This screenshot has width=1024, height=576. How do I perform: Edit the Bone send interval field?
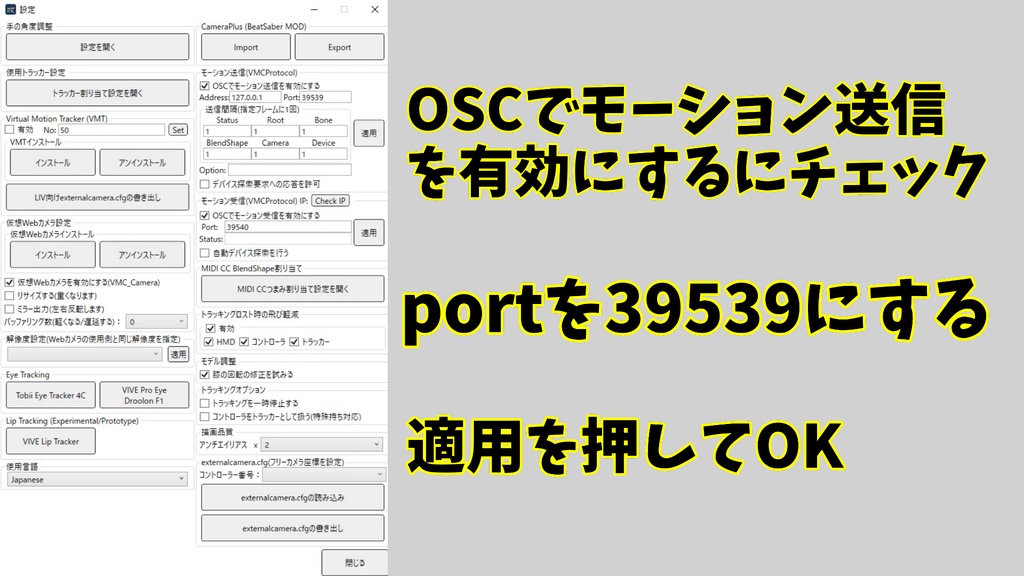(x=323, y=131)
